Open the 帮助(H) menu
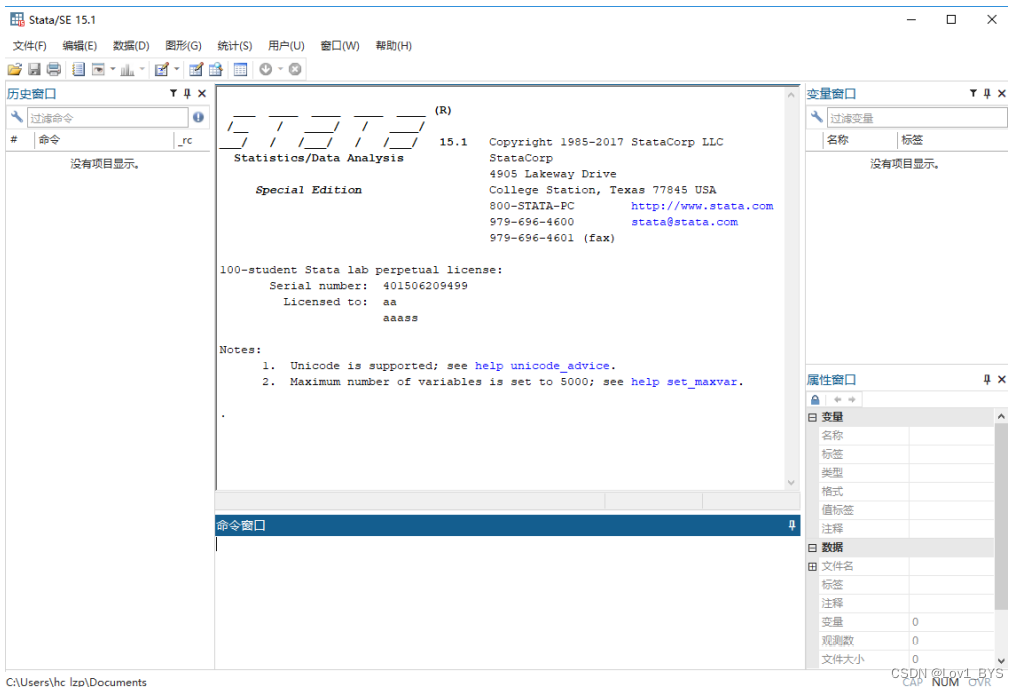Image resolution: width=1019 pixels, height=689 pixels. 394,46
